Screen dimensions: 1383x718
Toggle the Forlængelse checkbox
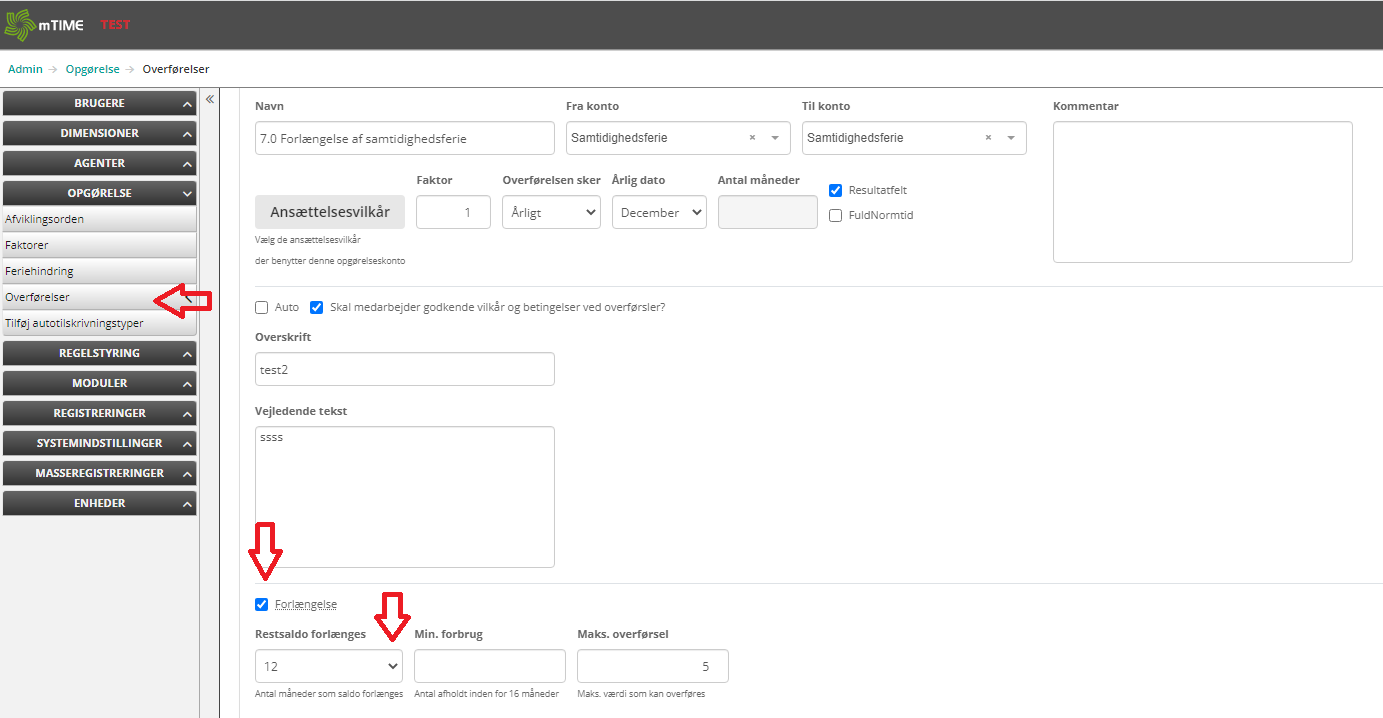(262, 604)
